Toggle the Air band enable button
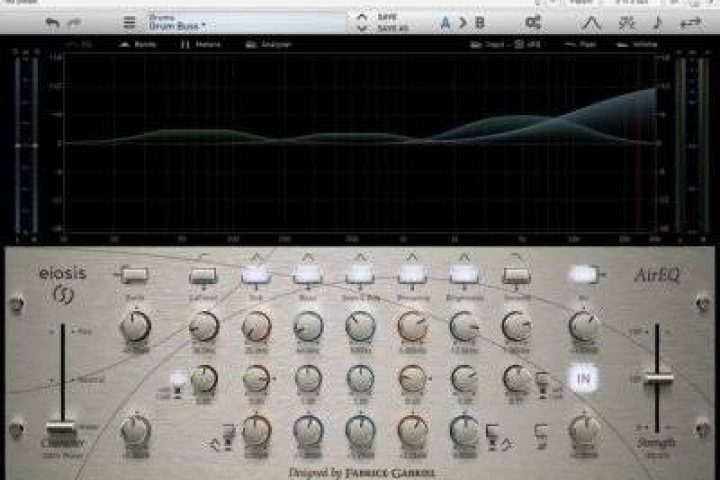 pyautogui.click(x=583, y=274)
